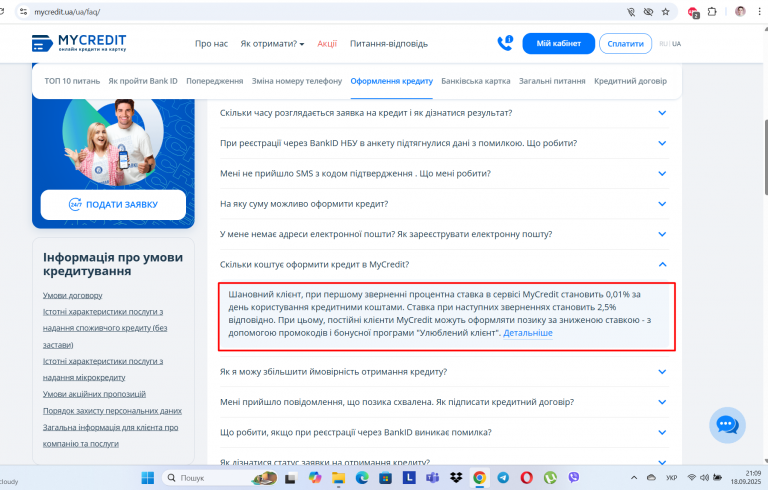Open Telegram from the taskbar
Image resolution: width=768 pixels, height=490 pixels.
click(503, 477)
